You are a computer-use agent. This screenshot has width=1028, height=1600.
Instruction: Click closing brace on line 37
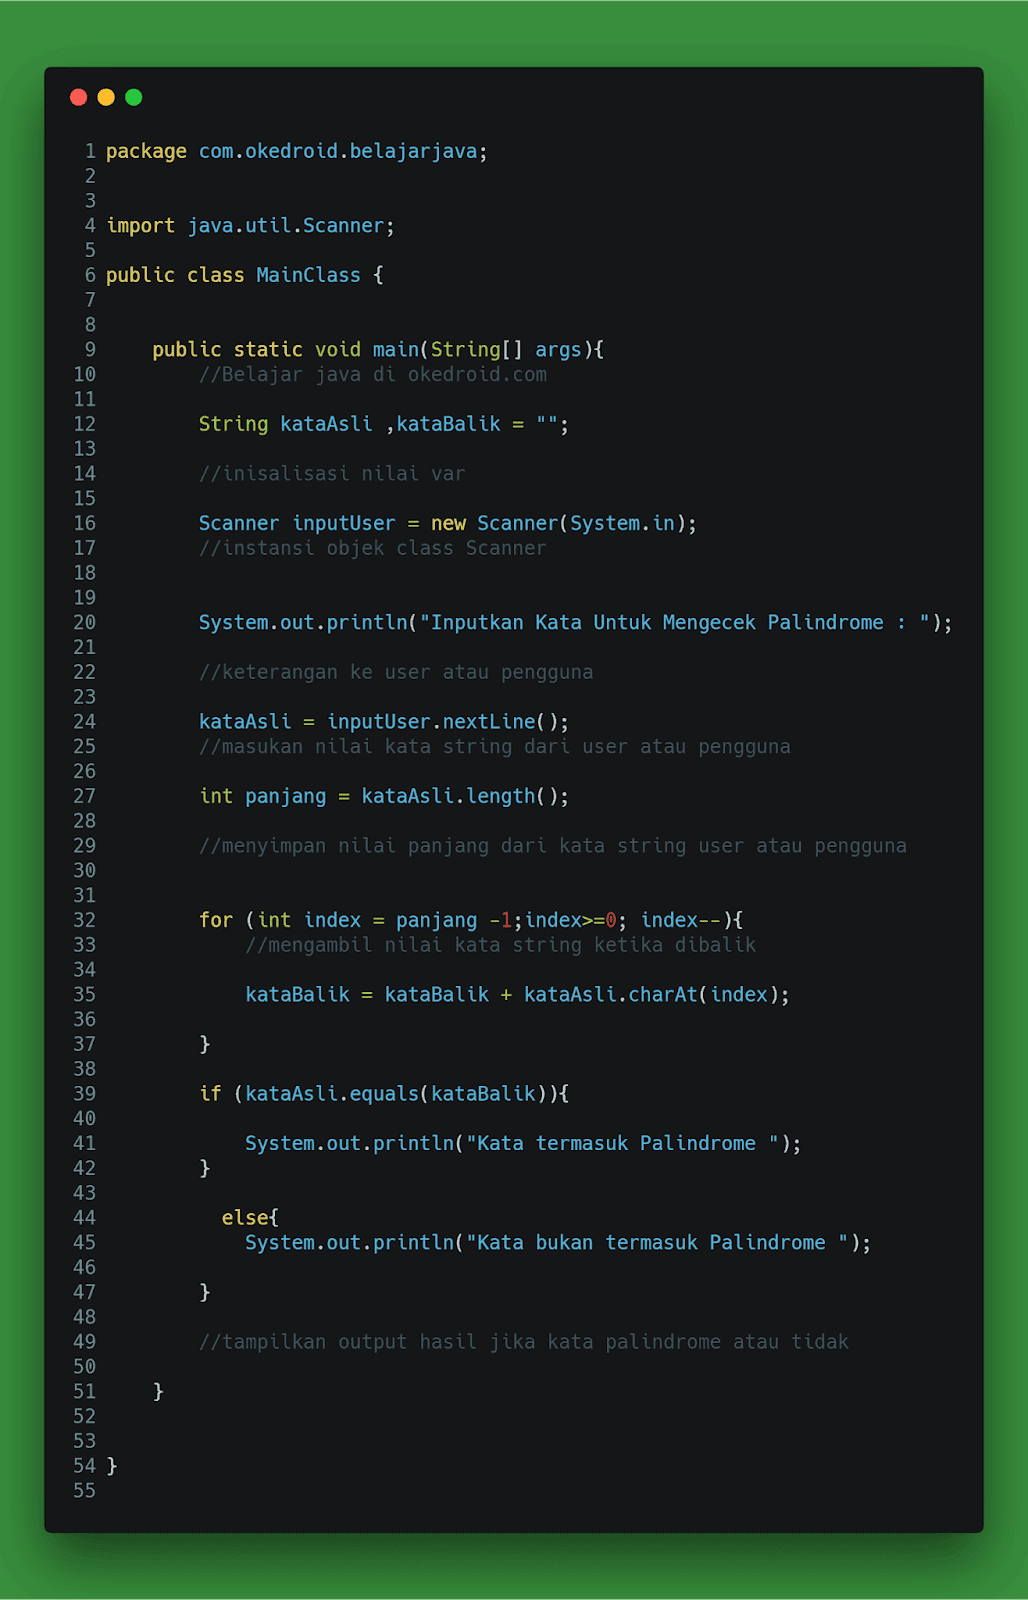(x=205, y=1044)
